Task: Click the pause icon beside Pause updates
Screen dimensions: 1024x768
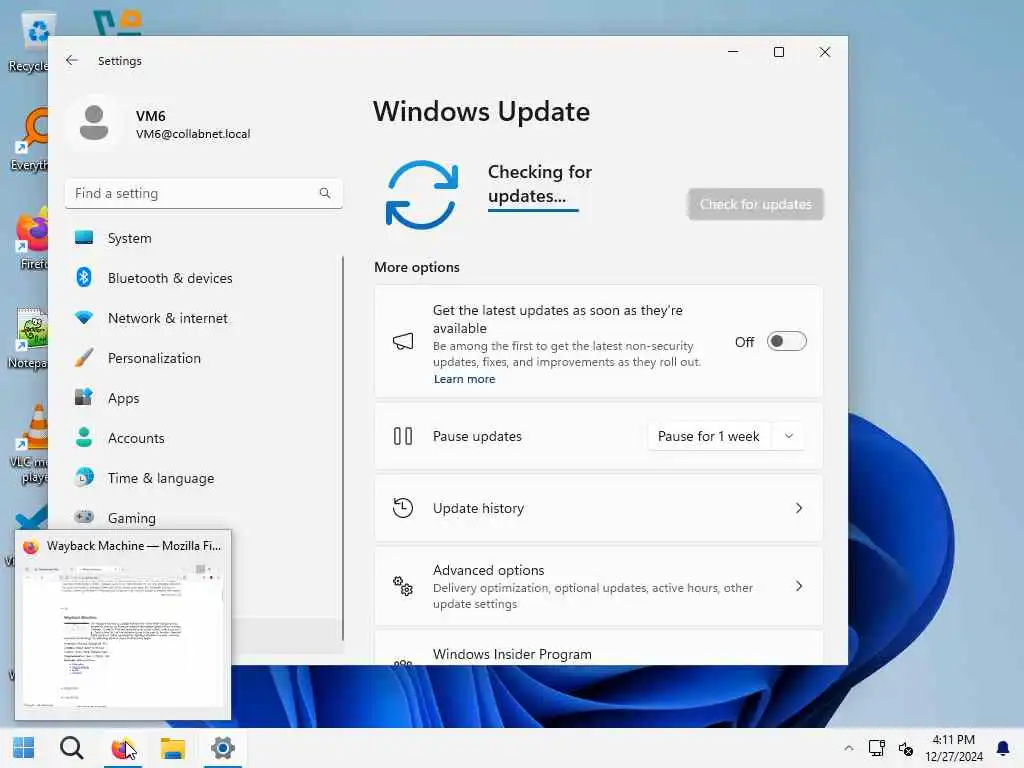Action: 403,436
